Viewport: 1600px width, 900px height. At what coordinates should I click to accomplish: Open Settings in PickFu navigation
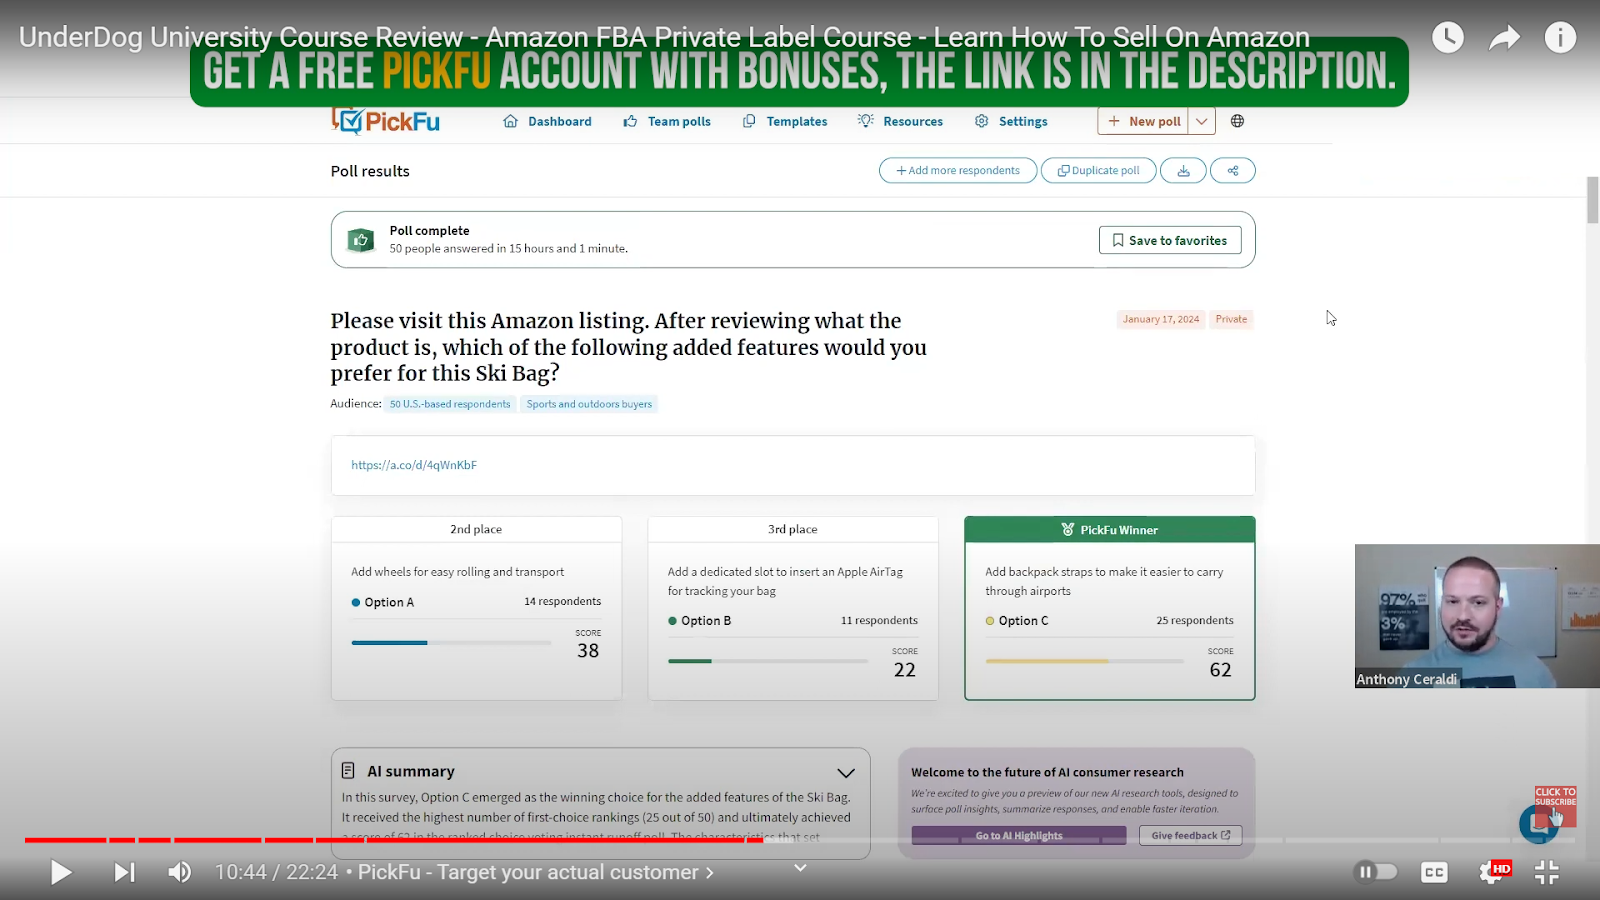(x=1011, y=121)
